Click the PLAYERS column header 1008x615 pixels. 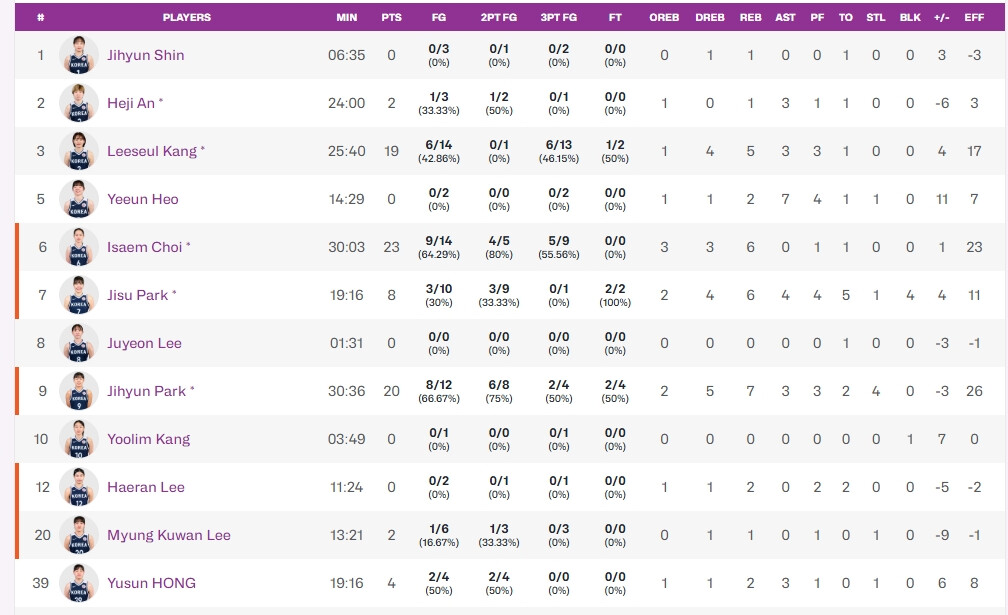point(187,17)
